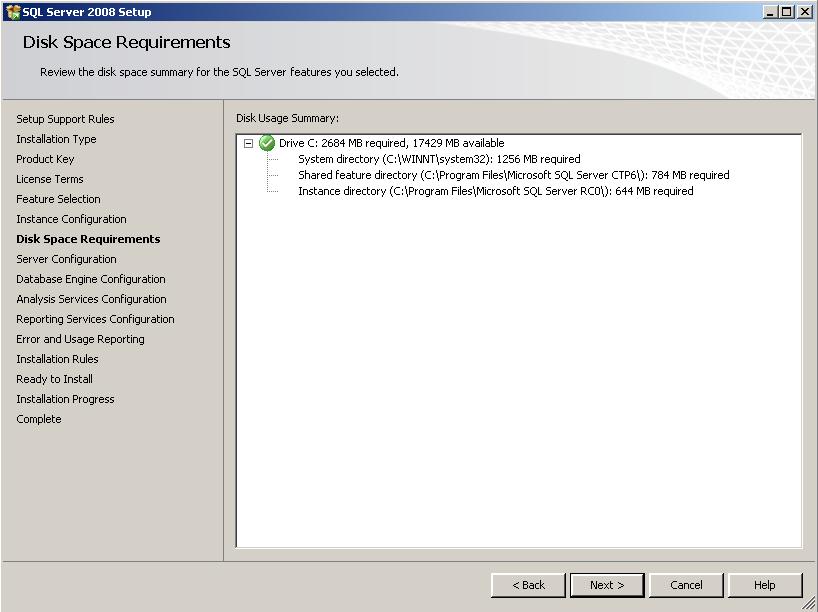Cancel the SQL Server setup

tap(686, 585)
